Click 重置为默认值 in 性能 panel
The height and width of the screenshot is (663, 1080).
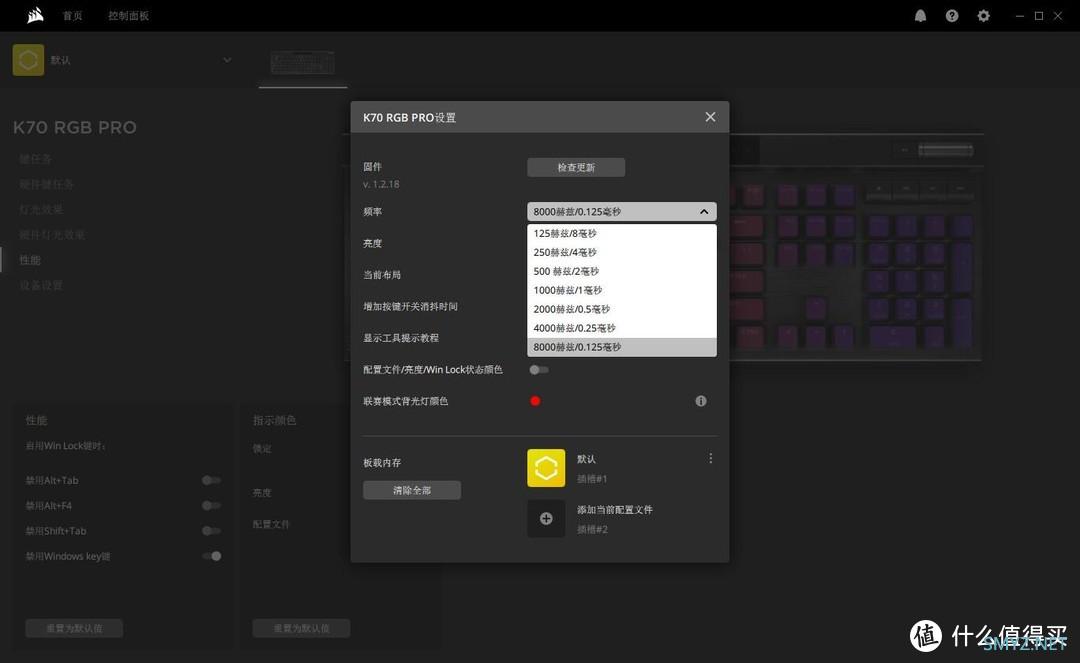click(74, 628)
